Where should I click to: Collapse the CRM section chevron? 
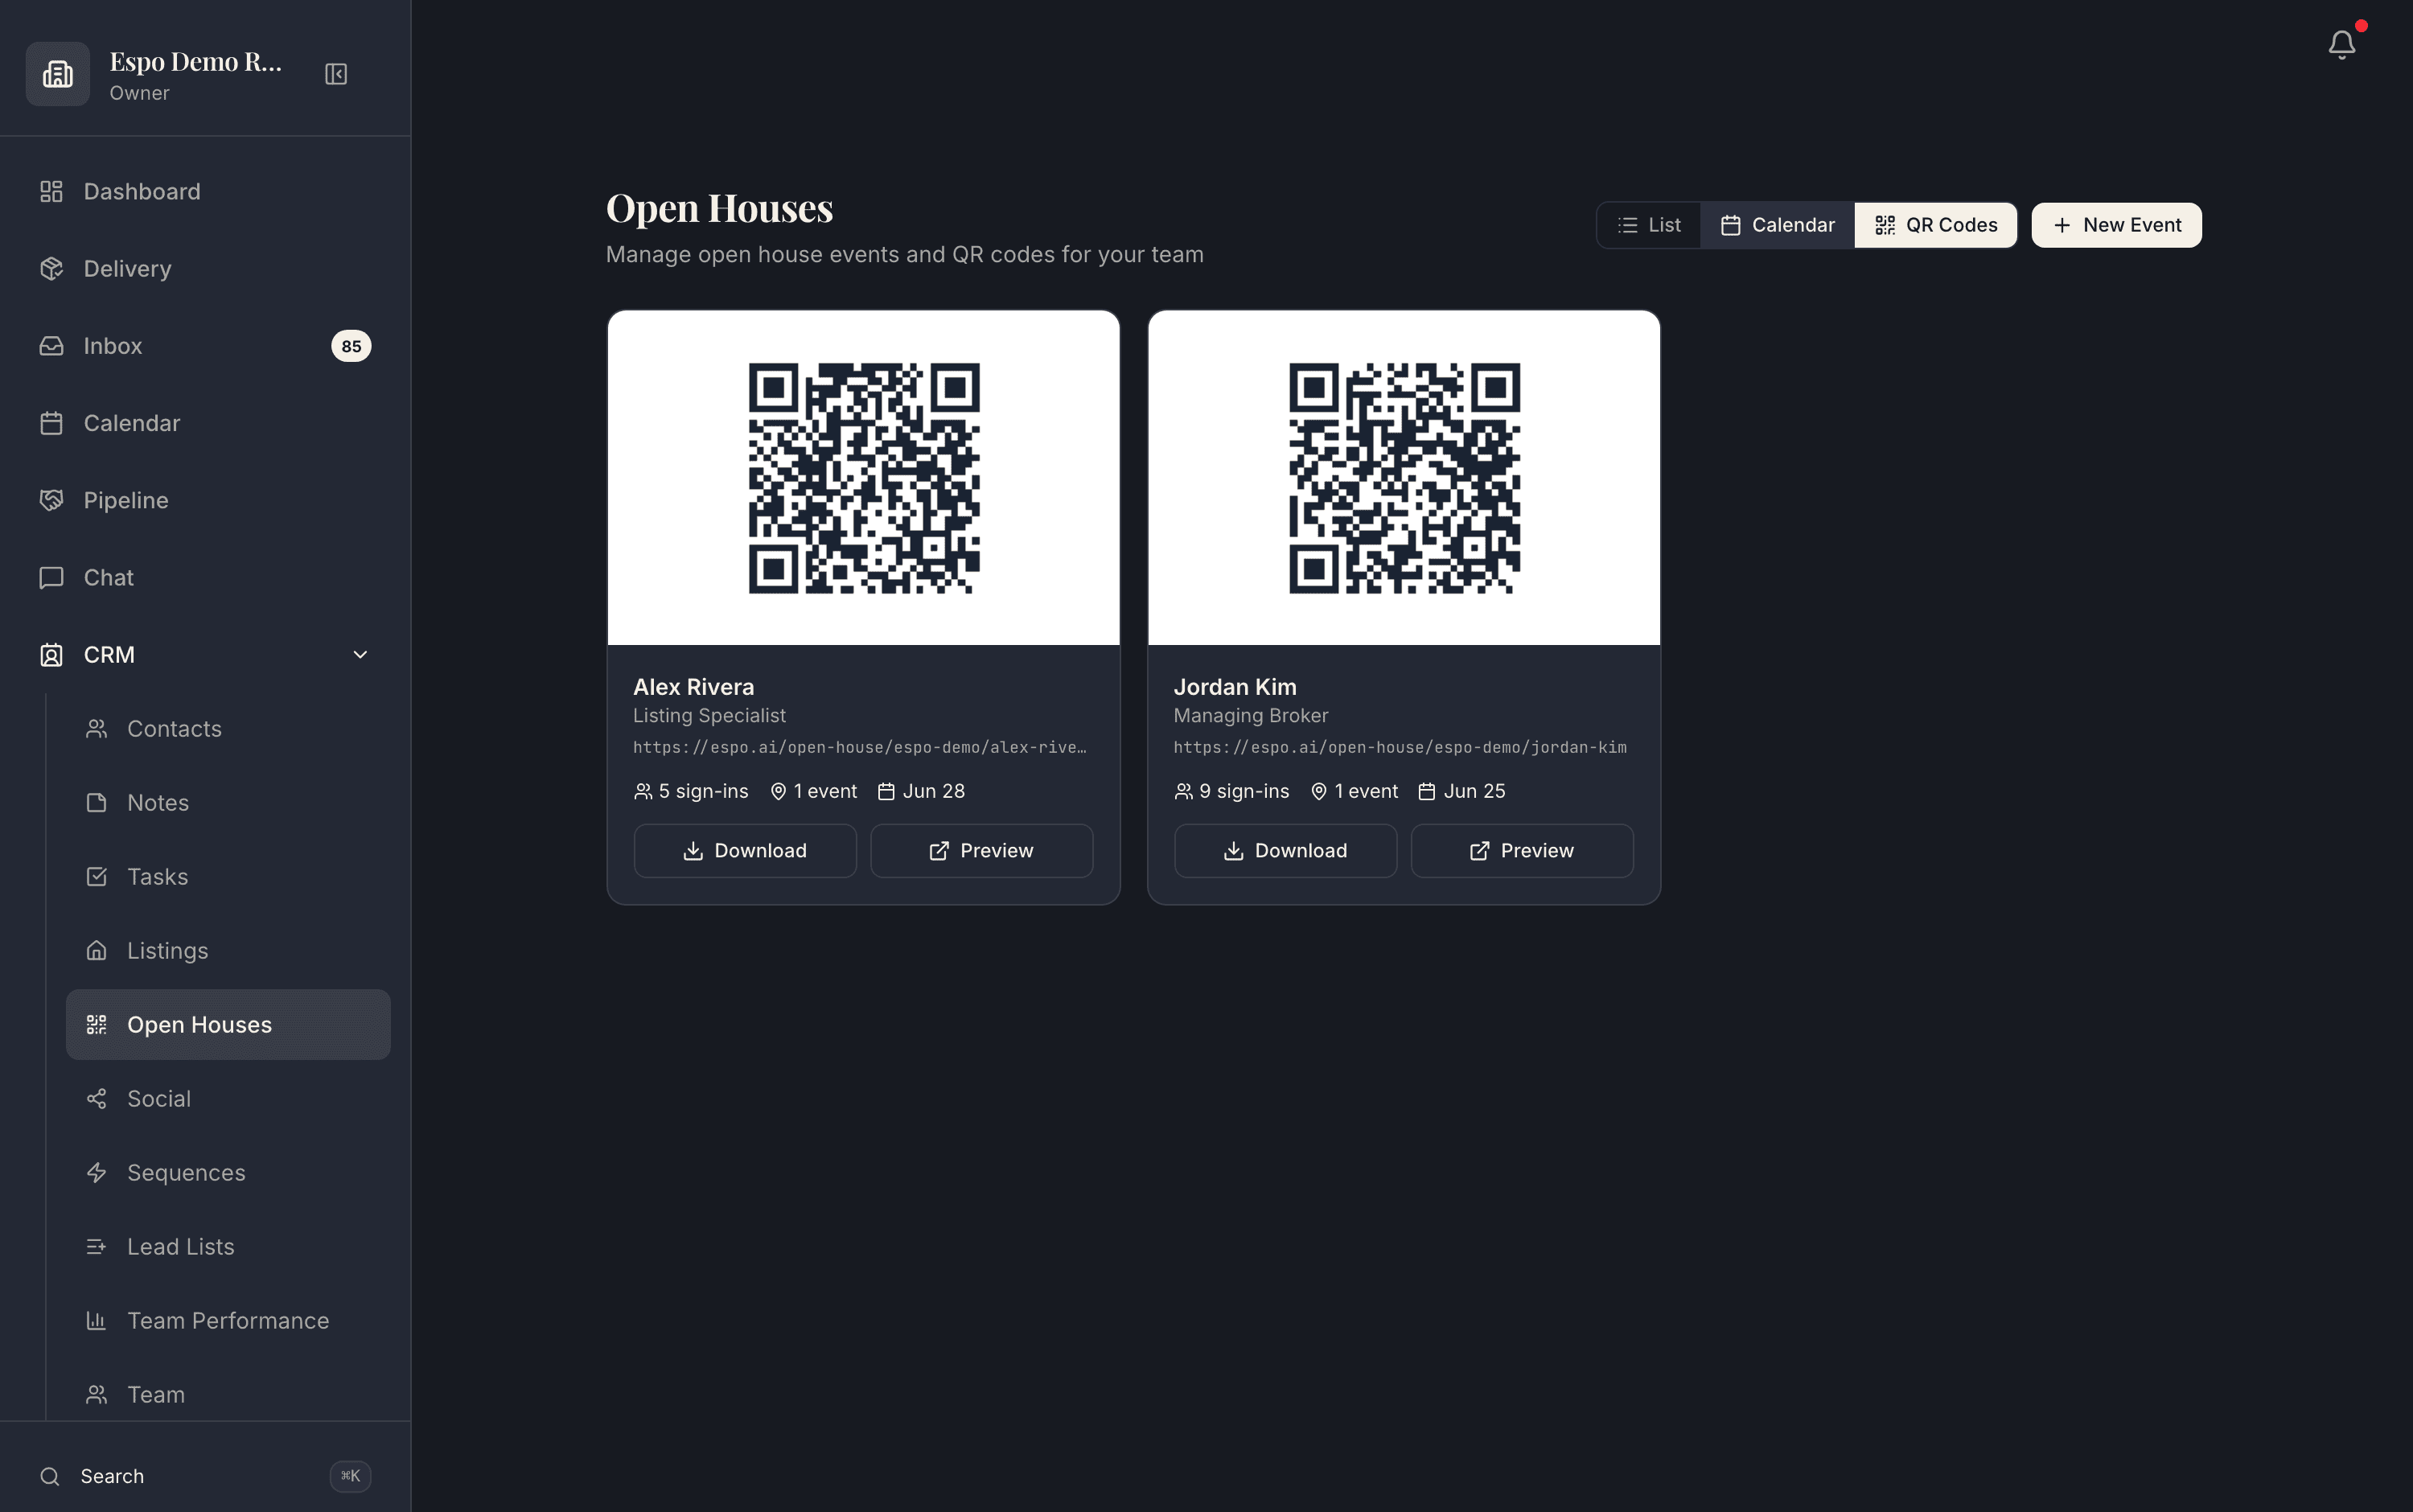coord(360,655)
